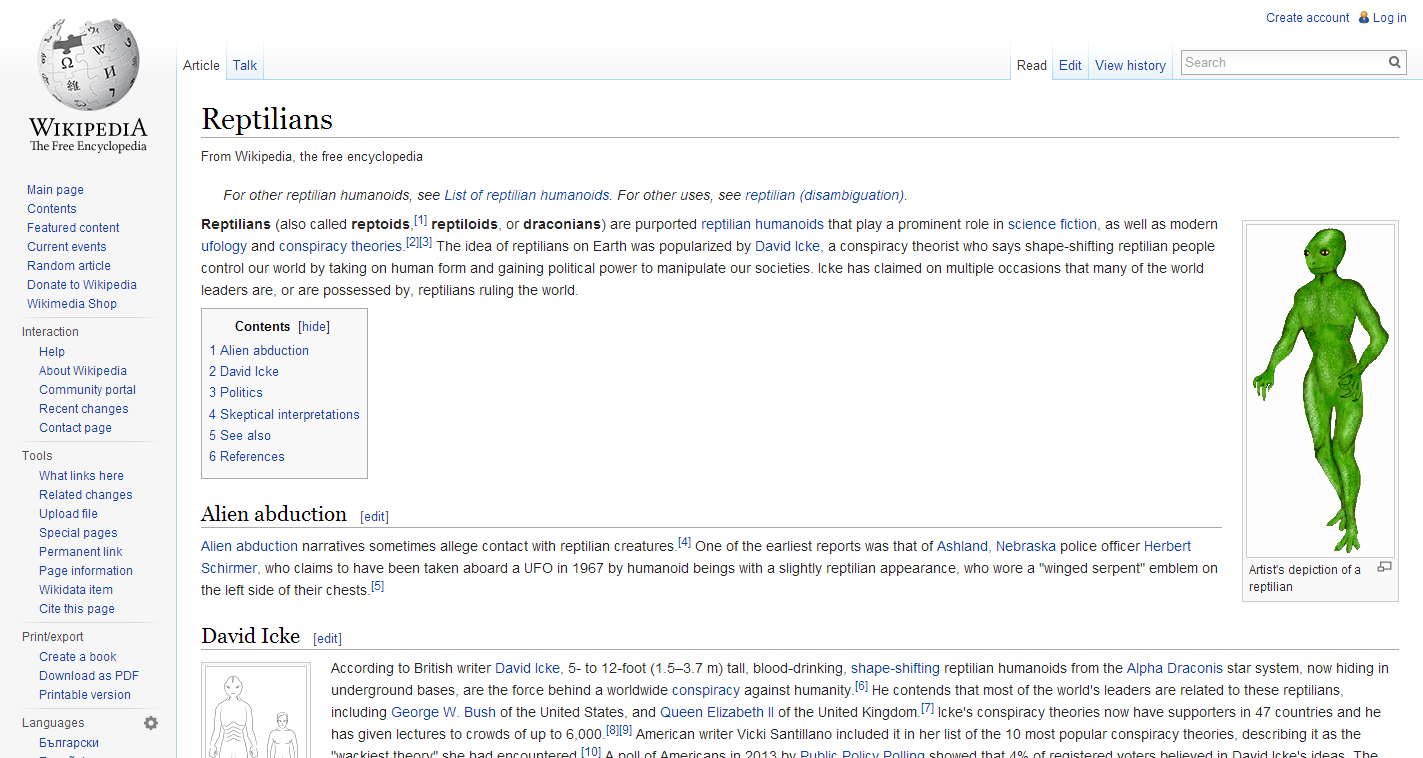
Task: Click the enlarge icon under reptilian image
Action: pyautogui.click(x=1384, y=567)
